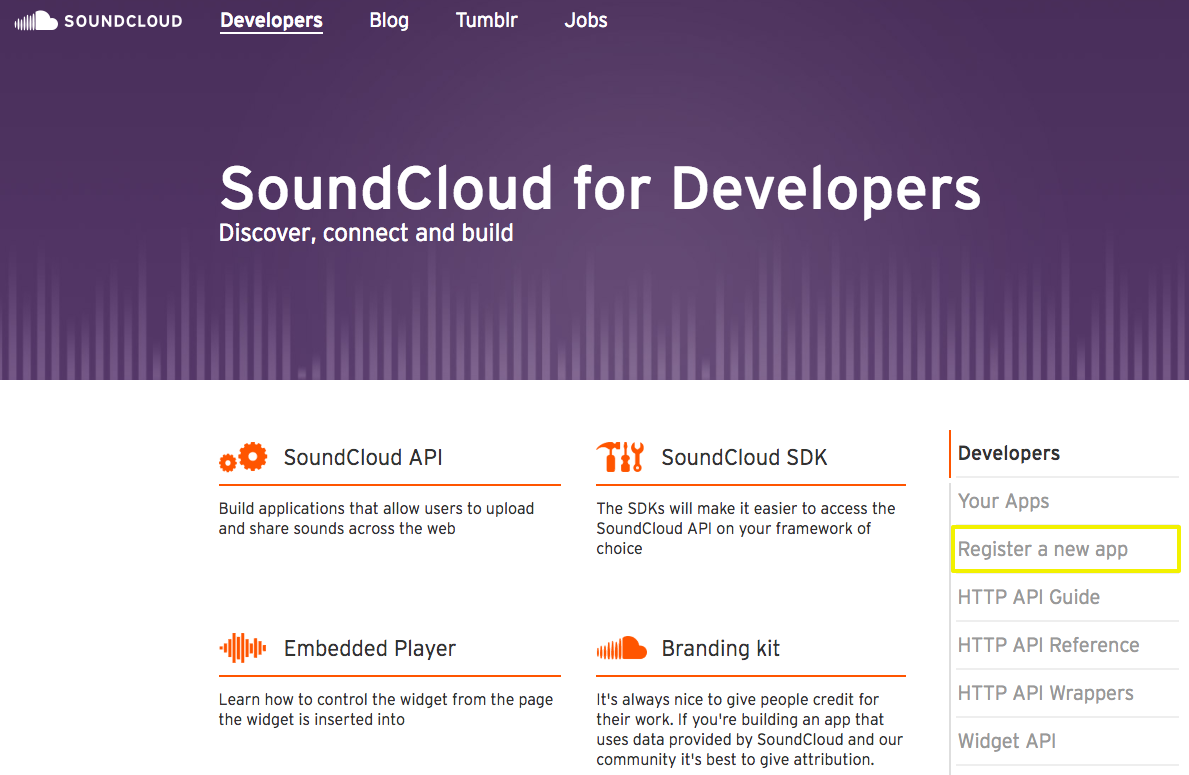The width and height of the screenshot is (1189, 775).
Task: Click 'Learn how to control the widget' text
Action: (x=385, y=710)
